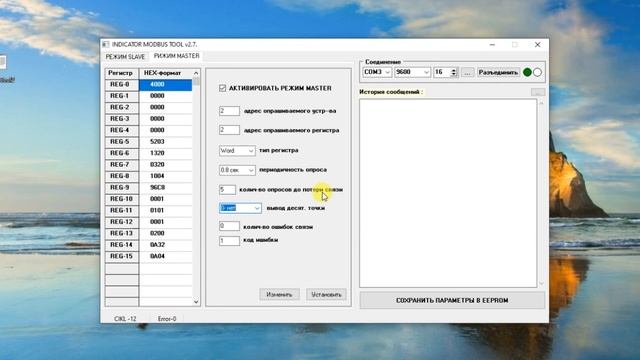Select the REG-13 HEX cell 0200
Viewport: 640px width, 360px height.
coord(166,233)
